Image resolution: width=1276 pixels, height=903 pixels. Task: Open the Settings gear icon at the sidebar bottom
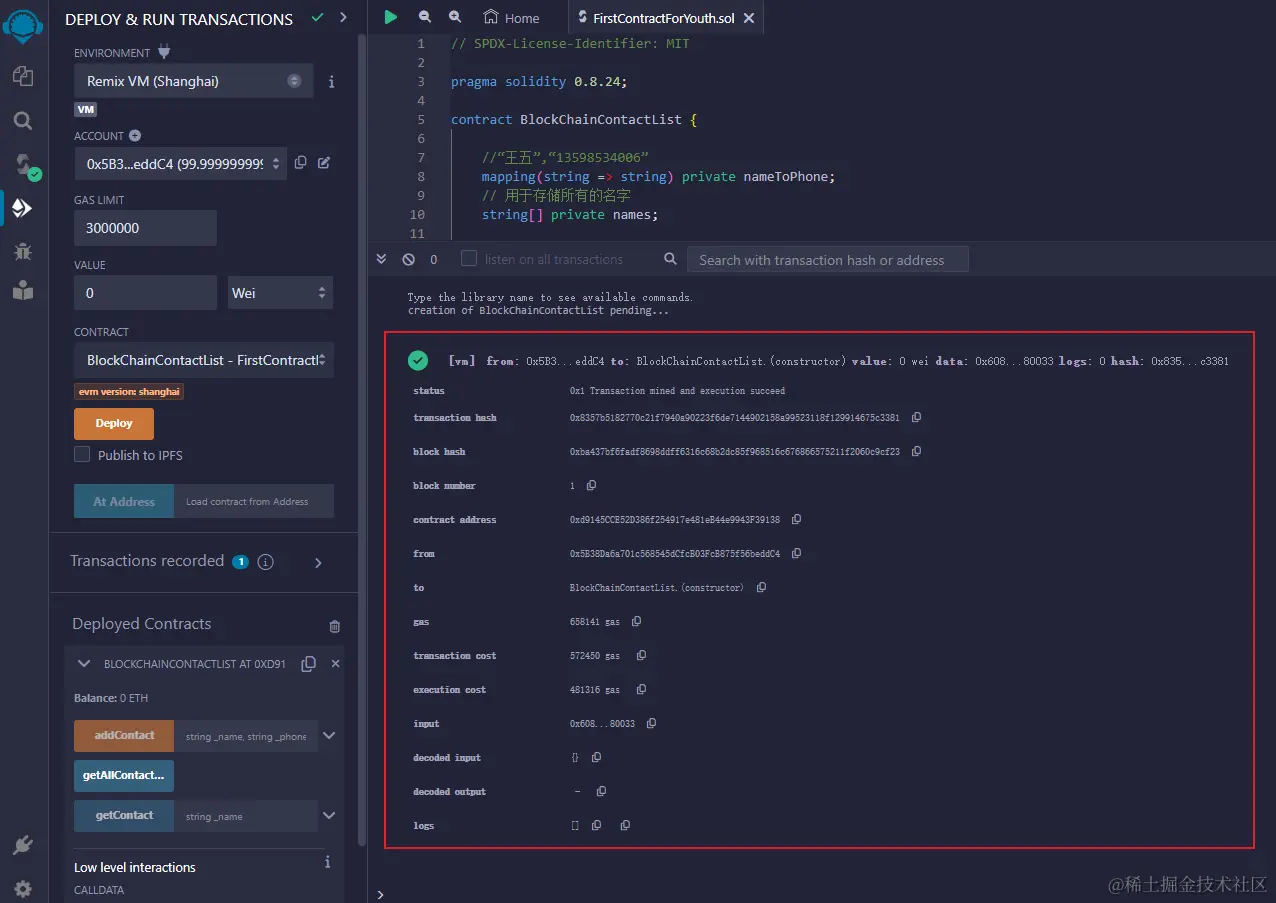point(23,888)
